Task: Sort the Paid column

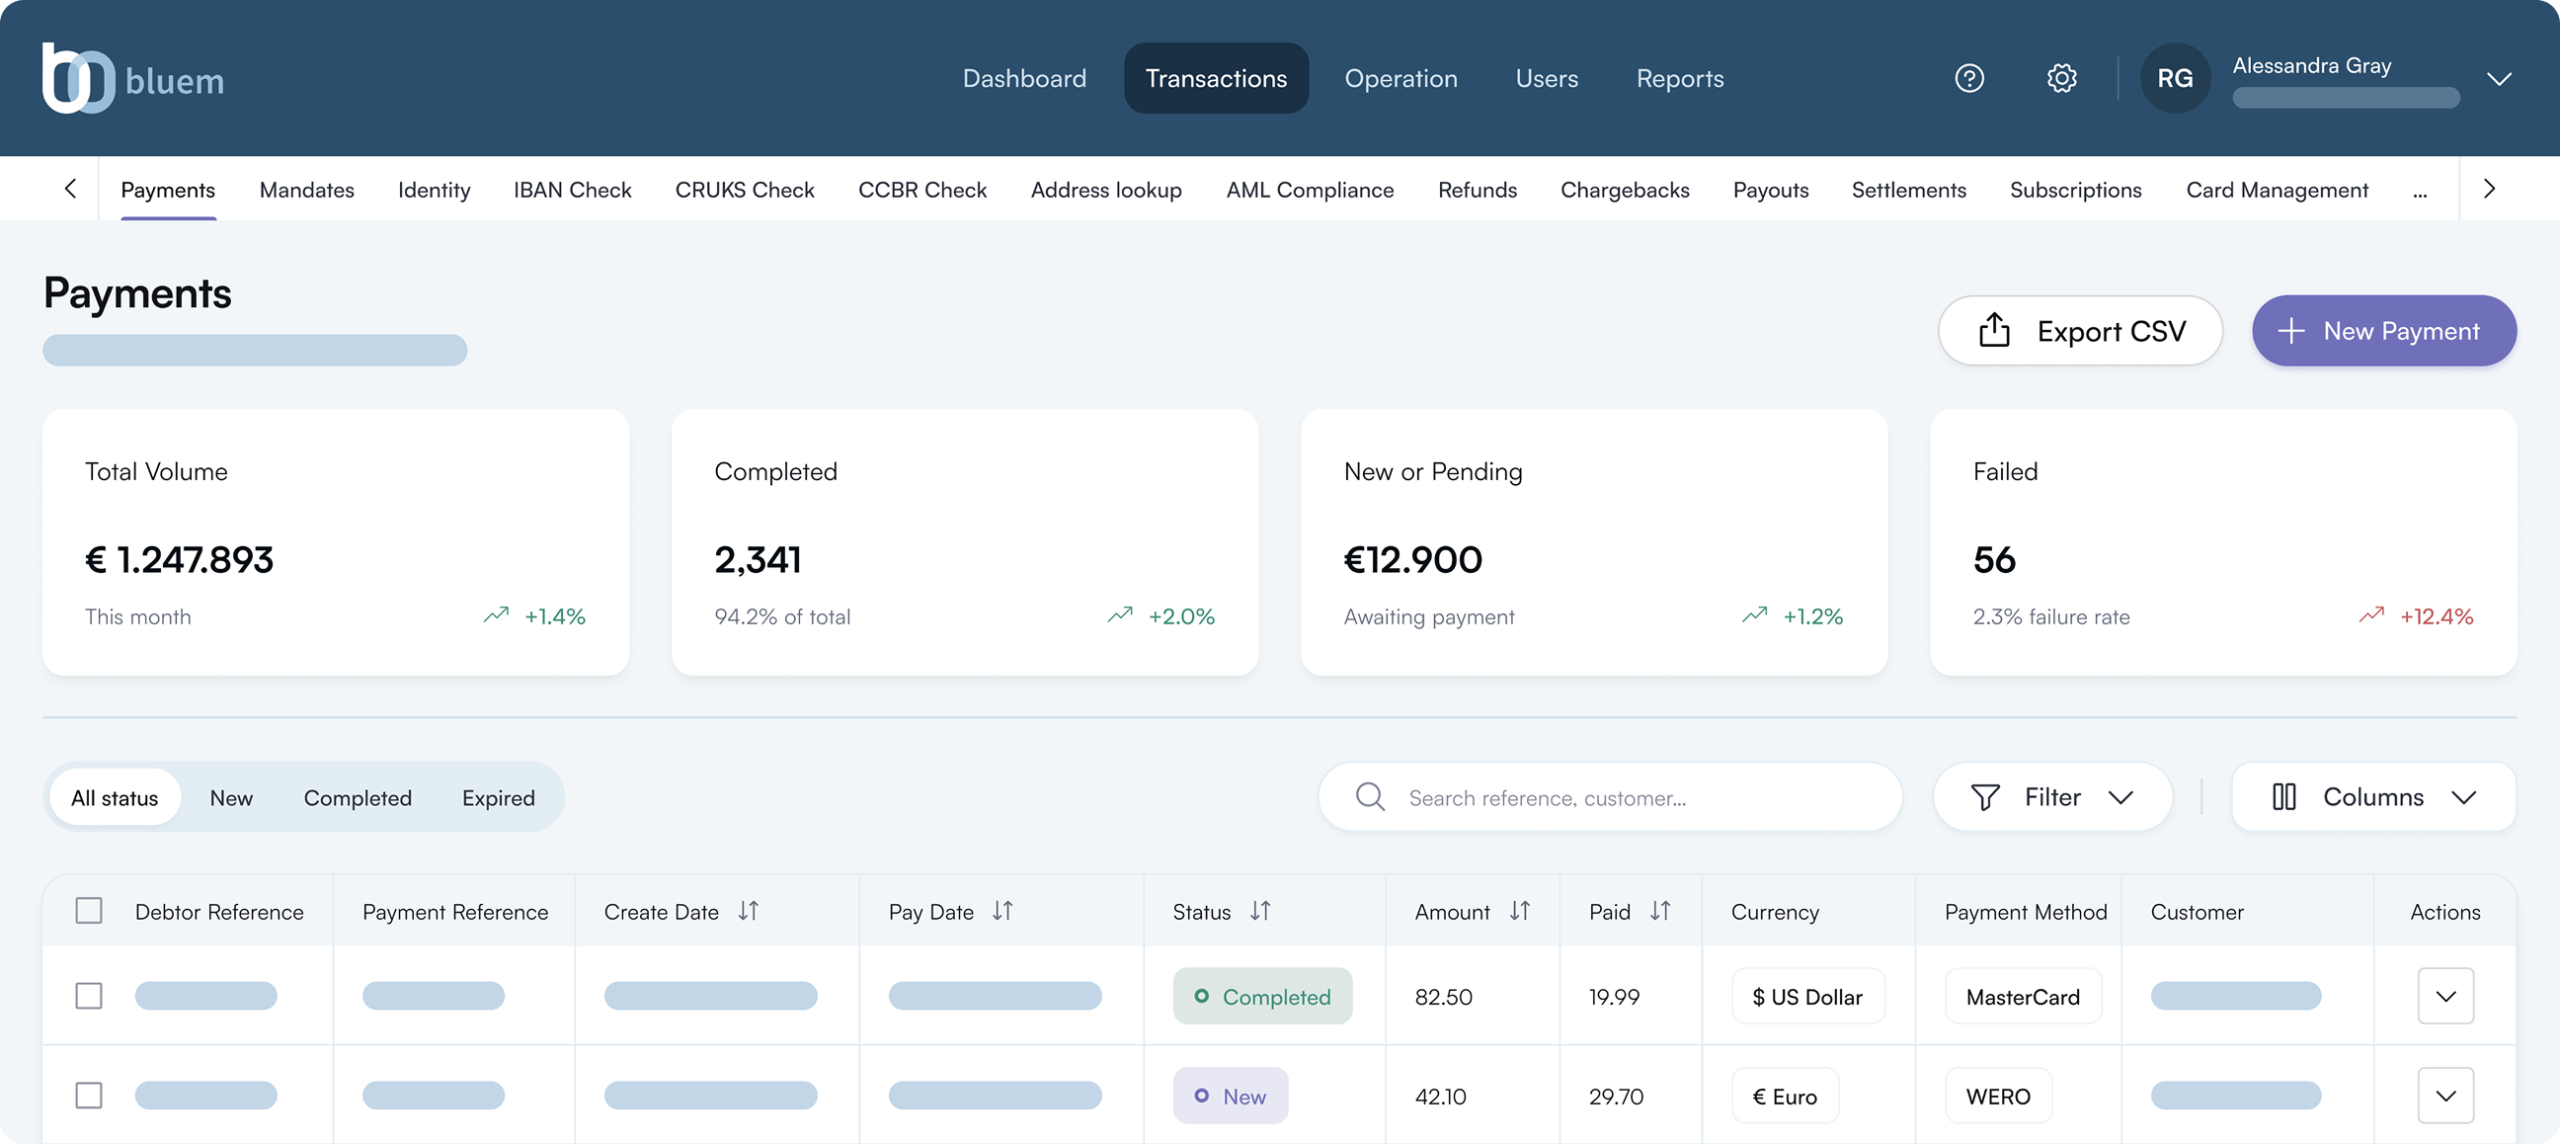Action: point(1660,911)
